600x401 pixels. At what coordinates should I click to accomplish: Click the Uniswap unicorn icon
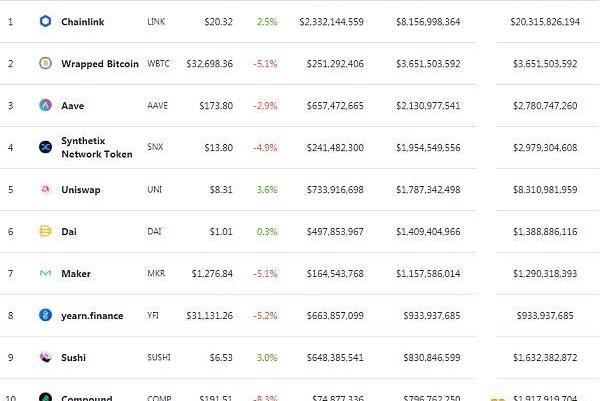[x=45, y=189]
